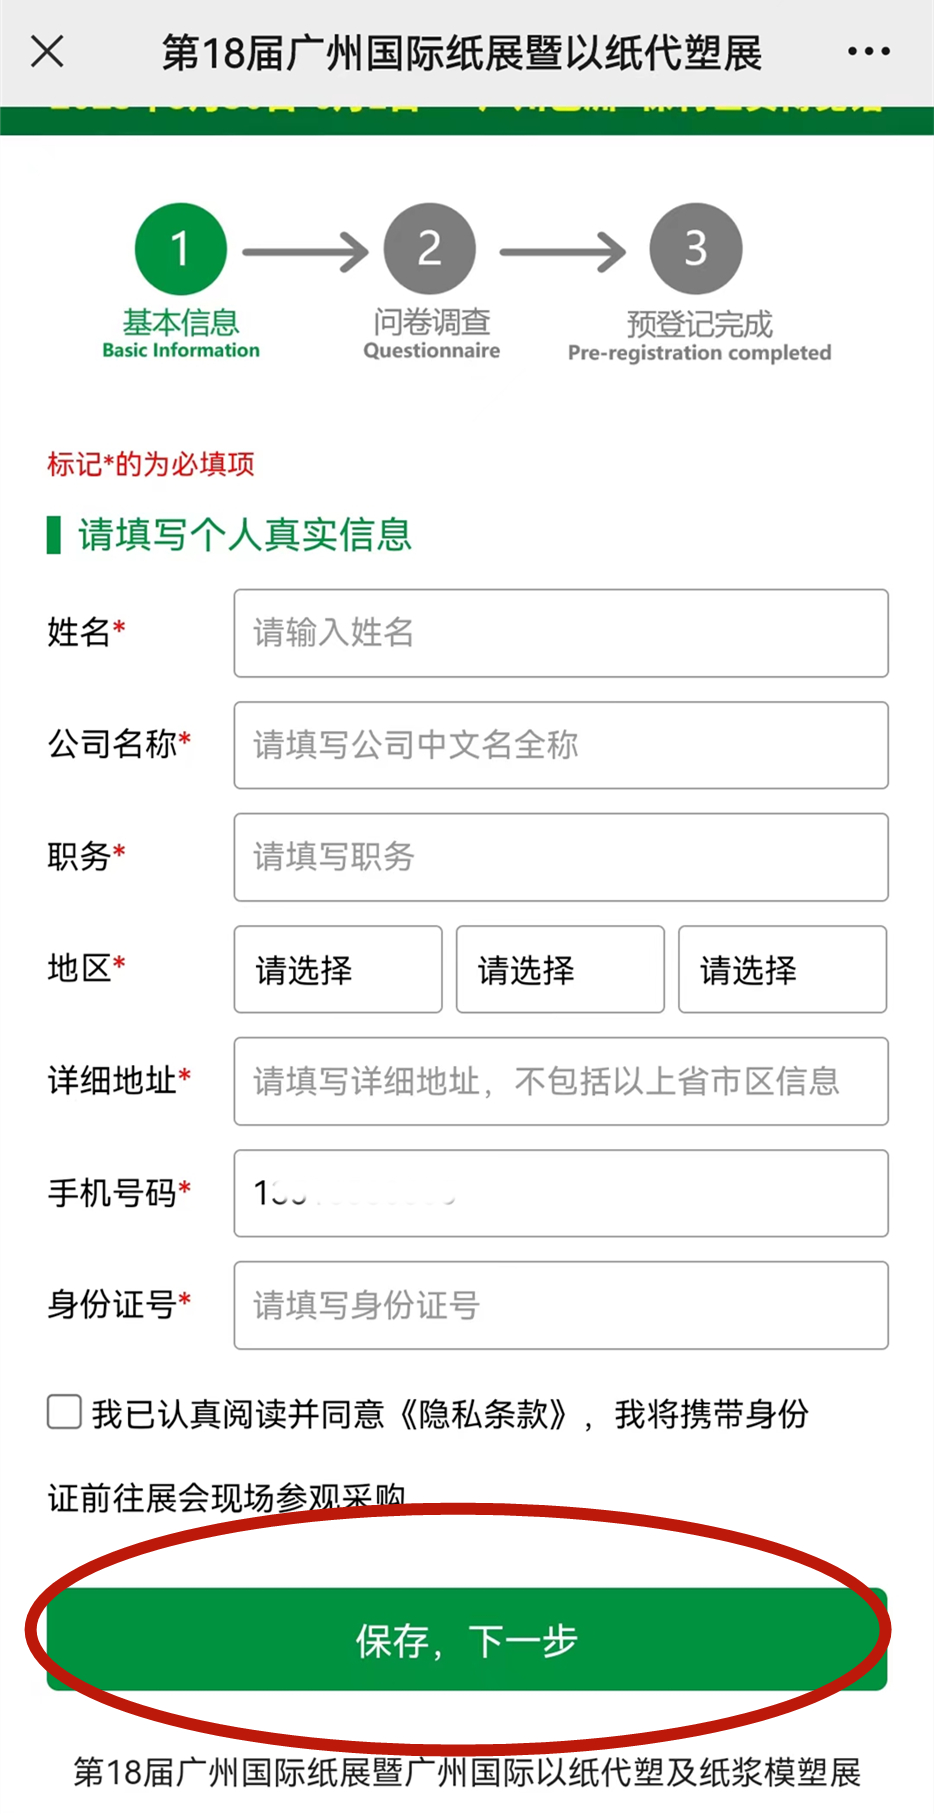Click the 详细地址 detailed address field
The width and height of the screenshot is (934, 1814).
(560, 1081)
